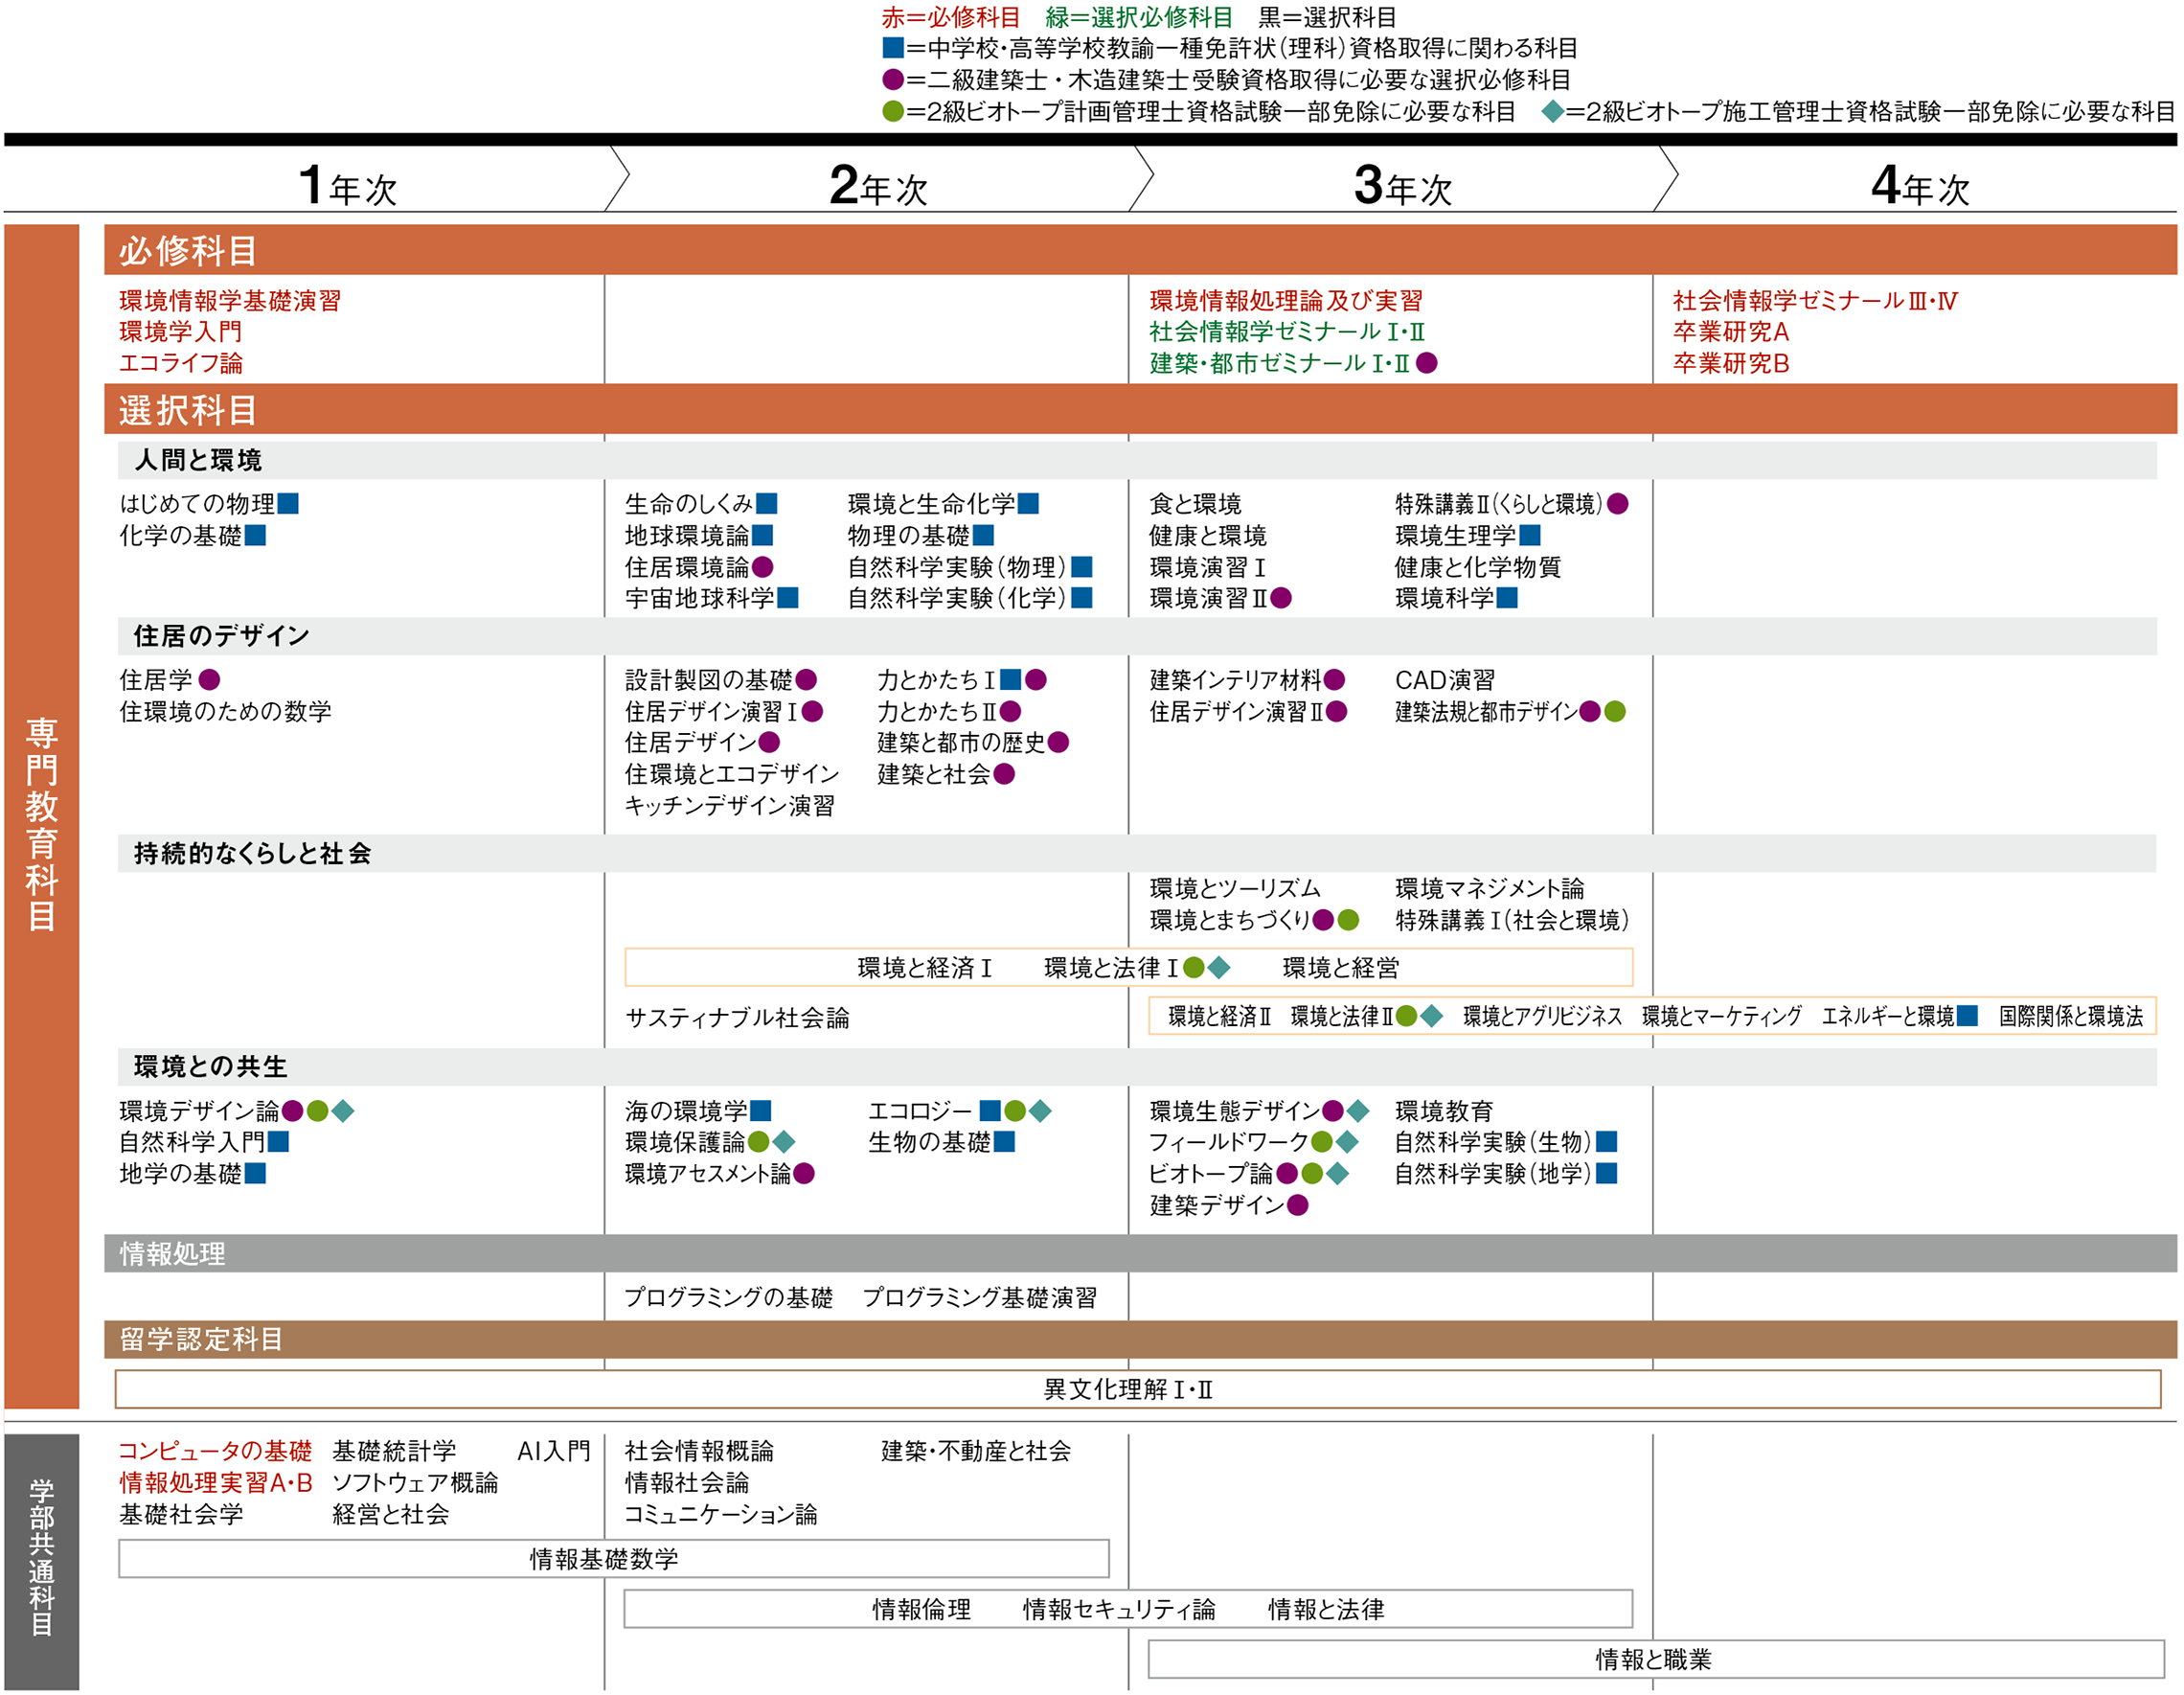2184x1695 pixels.
Task: Click the green circle beside 環境とまちづくり
Action: (1348, 919)
